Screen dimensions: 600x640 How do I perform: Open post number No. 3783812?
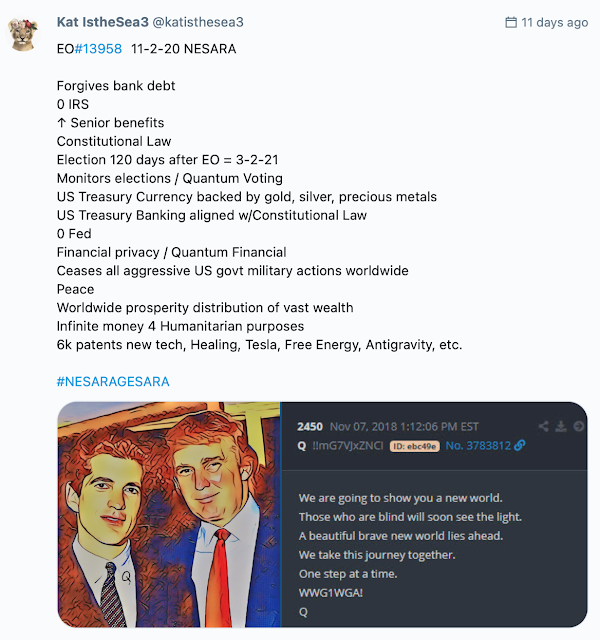(477, 445)
